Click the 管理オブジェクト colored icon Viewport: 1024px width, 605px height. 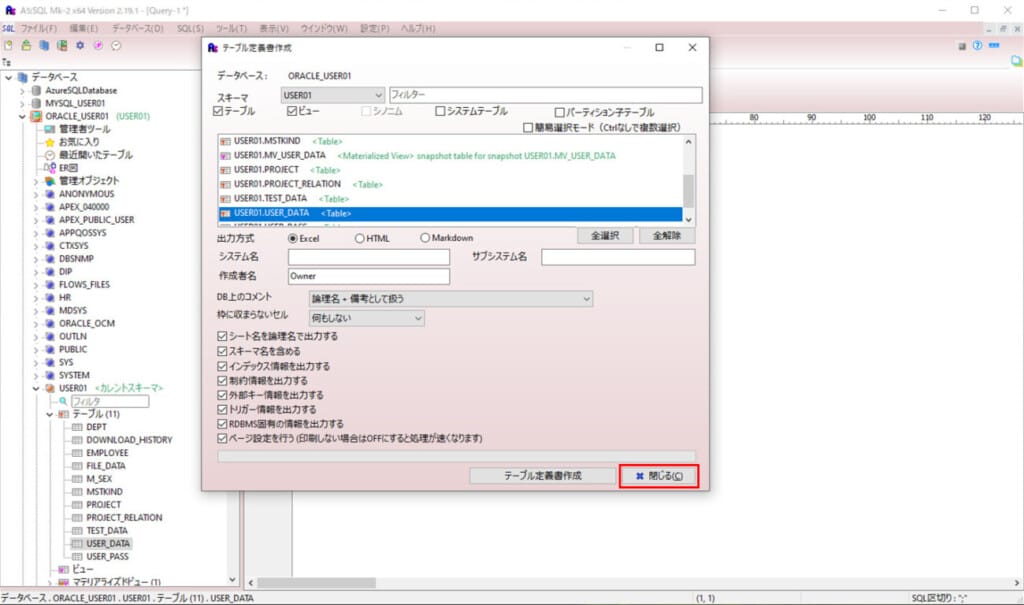[49, 180]
